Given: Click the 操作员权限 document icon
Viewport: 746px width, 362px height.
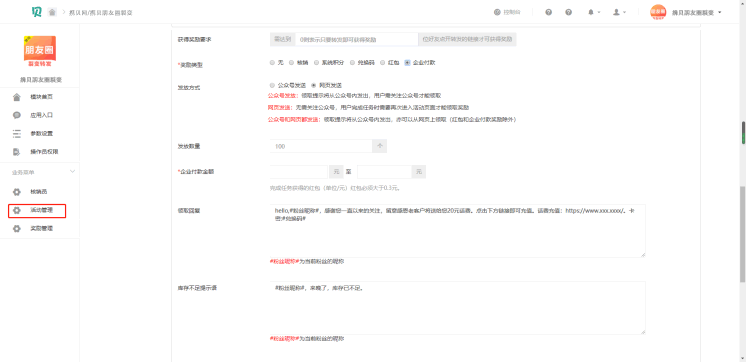Looking at the screenshot, I should pos(17,152).
